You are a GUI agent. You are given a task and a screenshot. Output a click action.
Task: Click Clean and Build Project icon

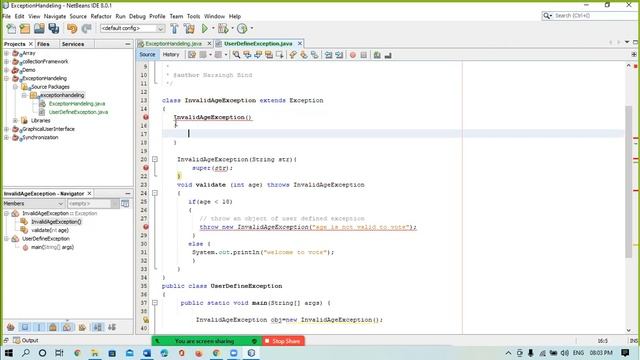[189, 29]
